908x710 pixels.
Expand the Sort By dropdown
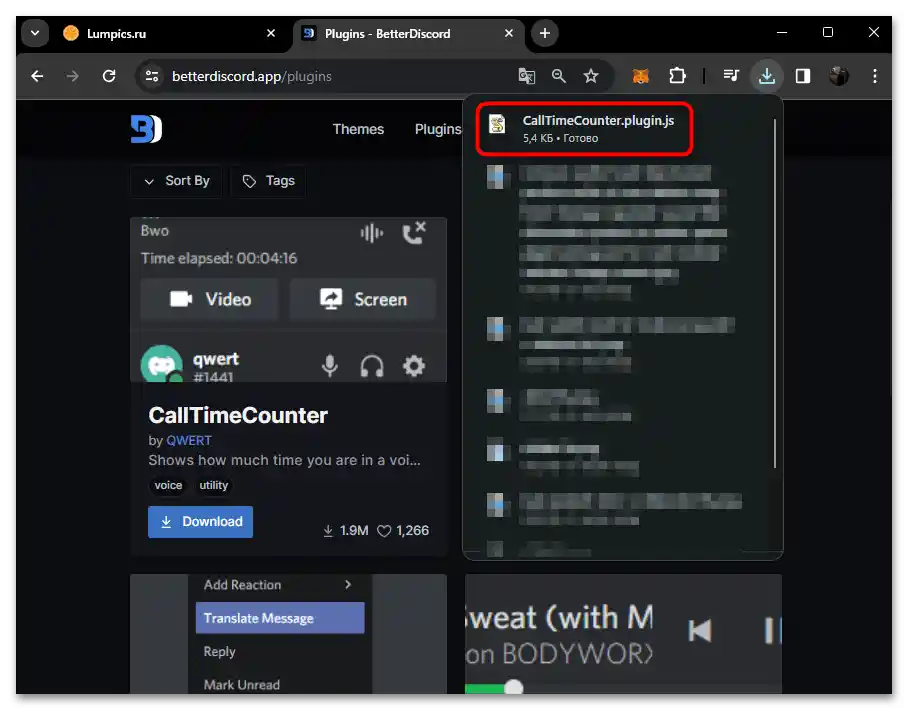(176, 181)
